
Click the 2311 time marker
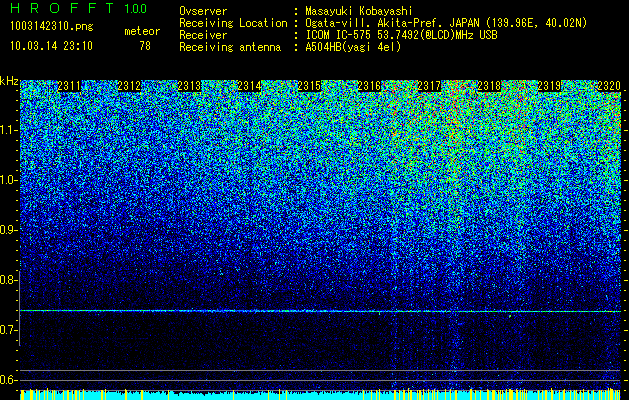click(69, 86)
